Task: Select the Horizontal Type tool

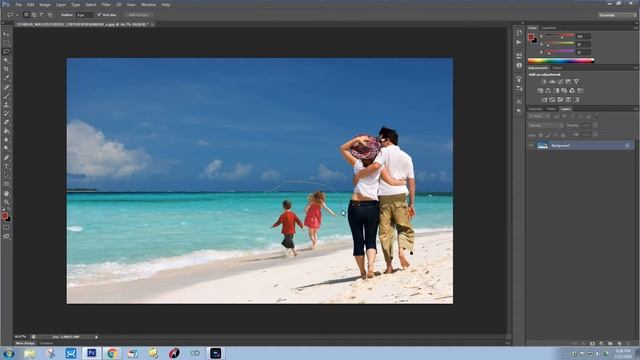Action: click(6, 167)
